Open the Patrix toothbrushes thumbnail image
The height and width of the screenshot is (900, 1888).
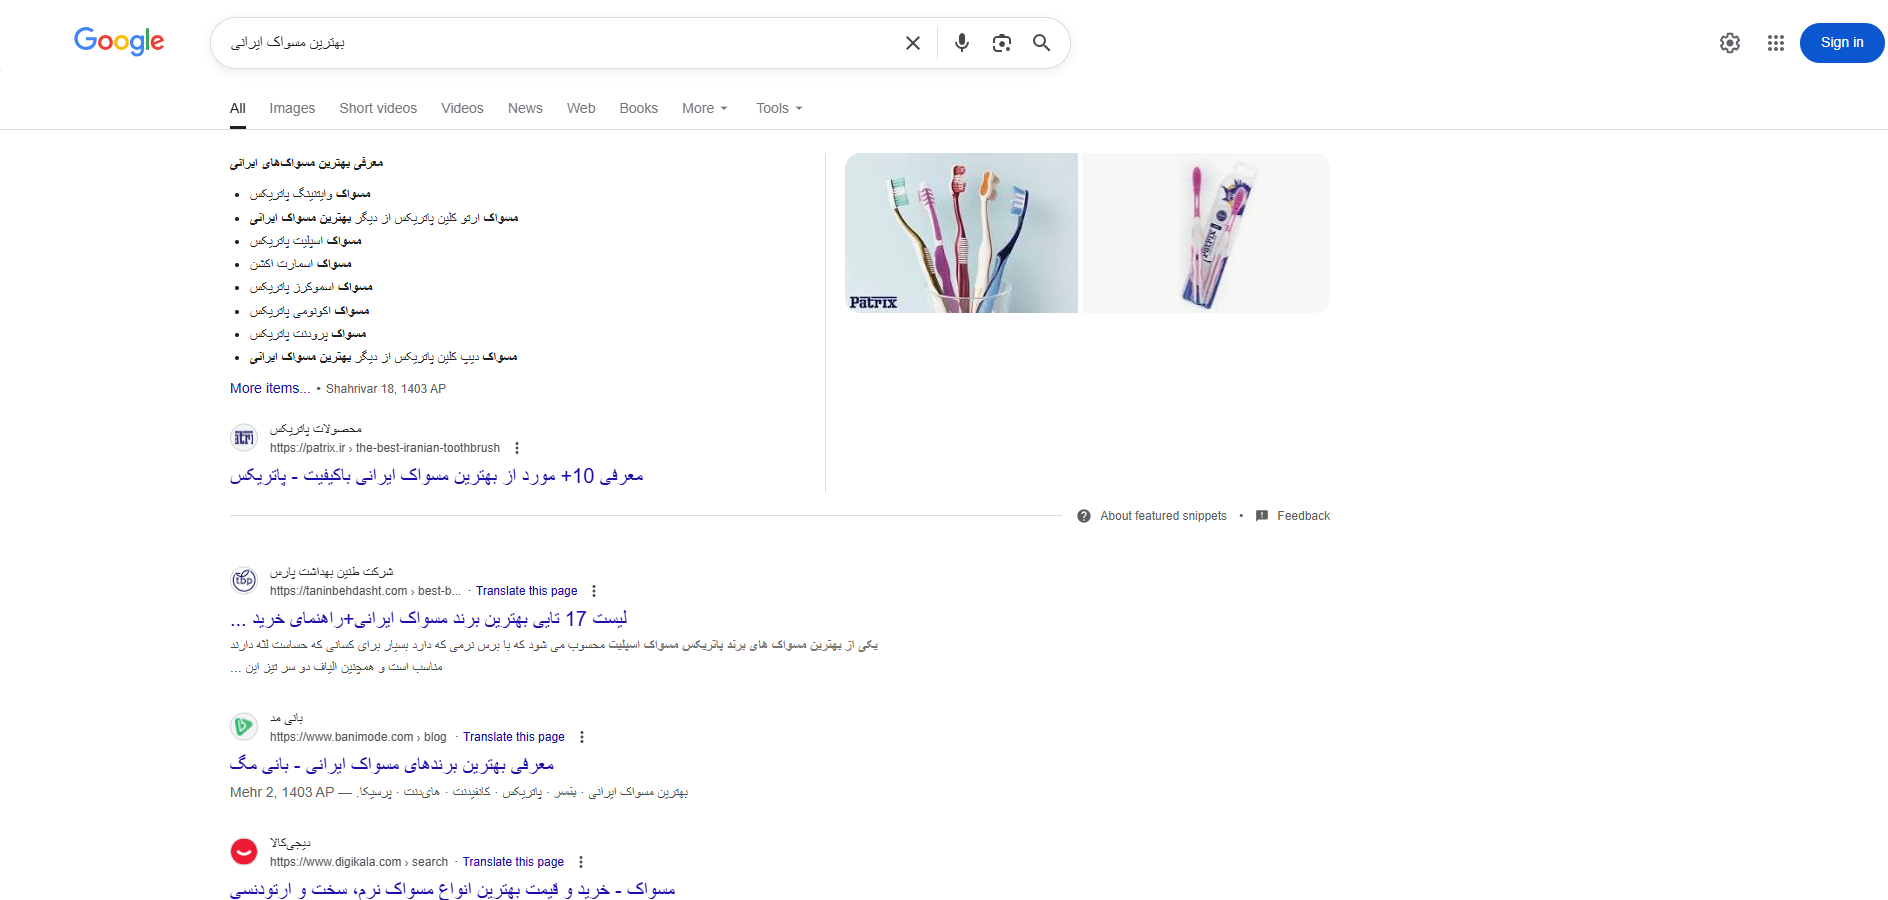pyautogui.click(x=961, y=233)
